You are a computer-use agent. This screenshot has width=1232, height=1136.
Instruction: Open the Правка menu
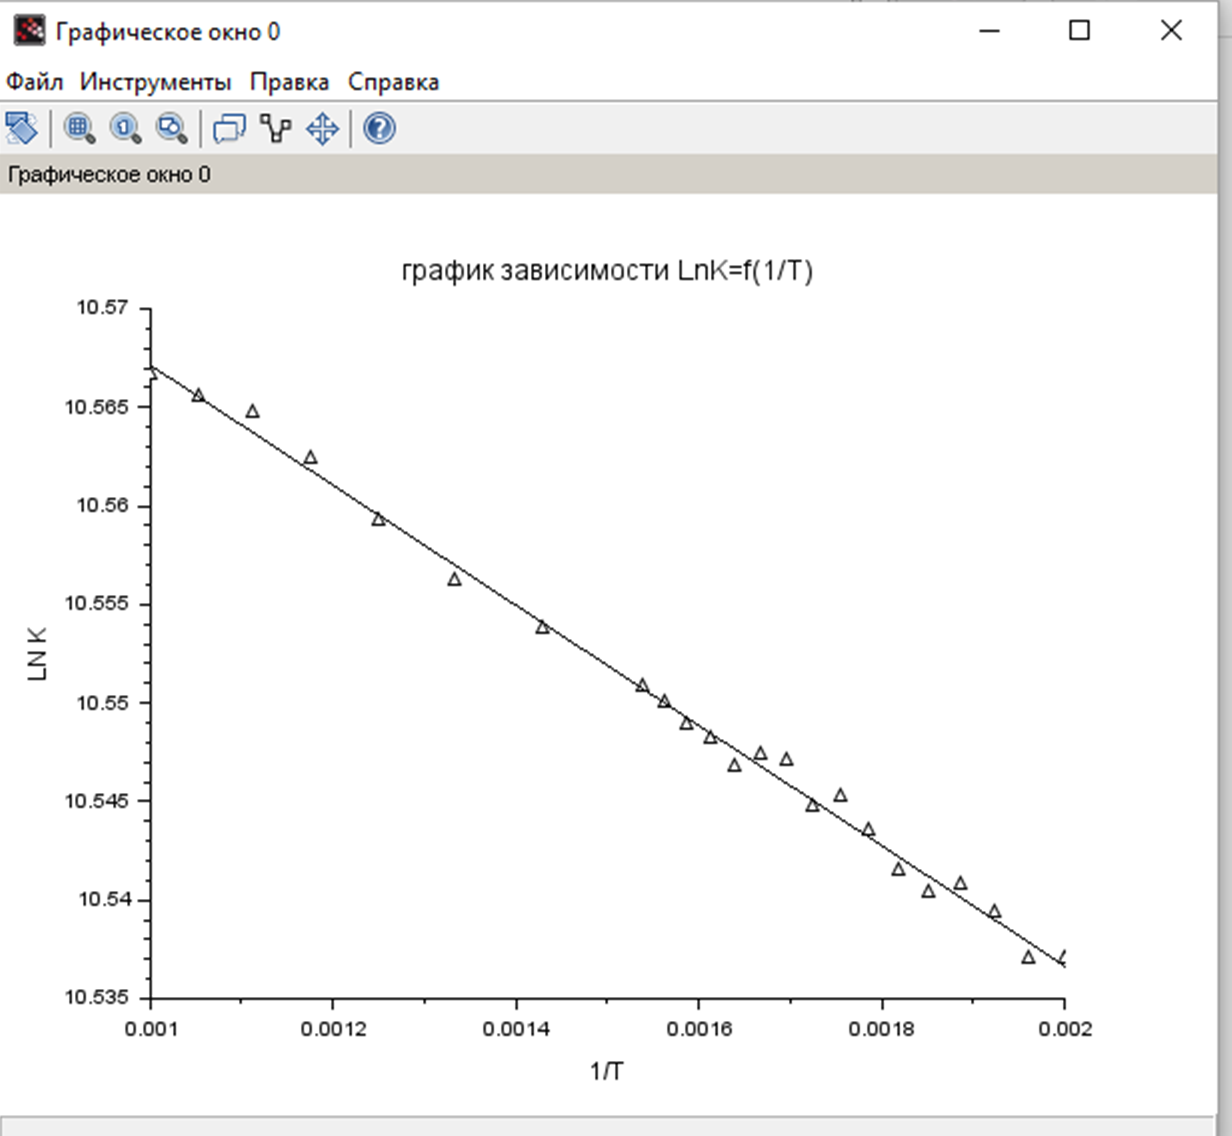pos(289,82)
